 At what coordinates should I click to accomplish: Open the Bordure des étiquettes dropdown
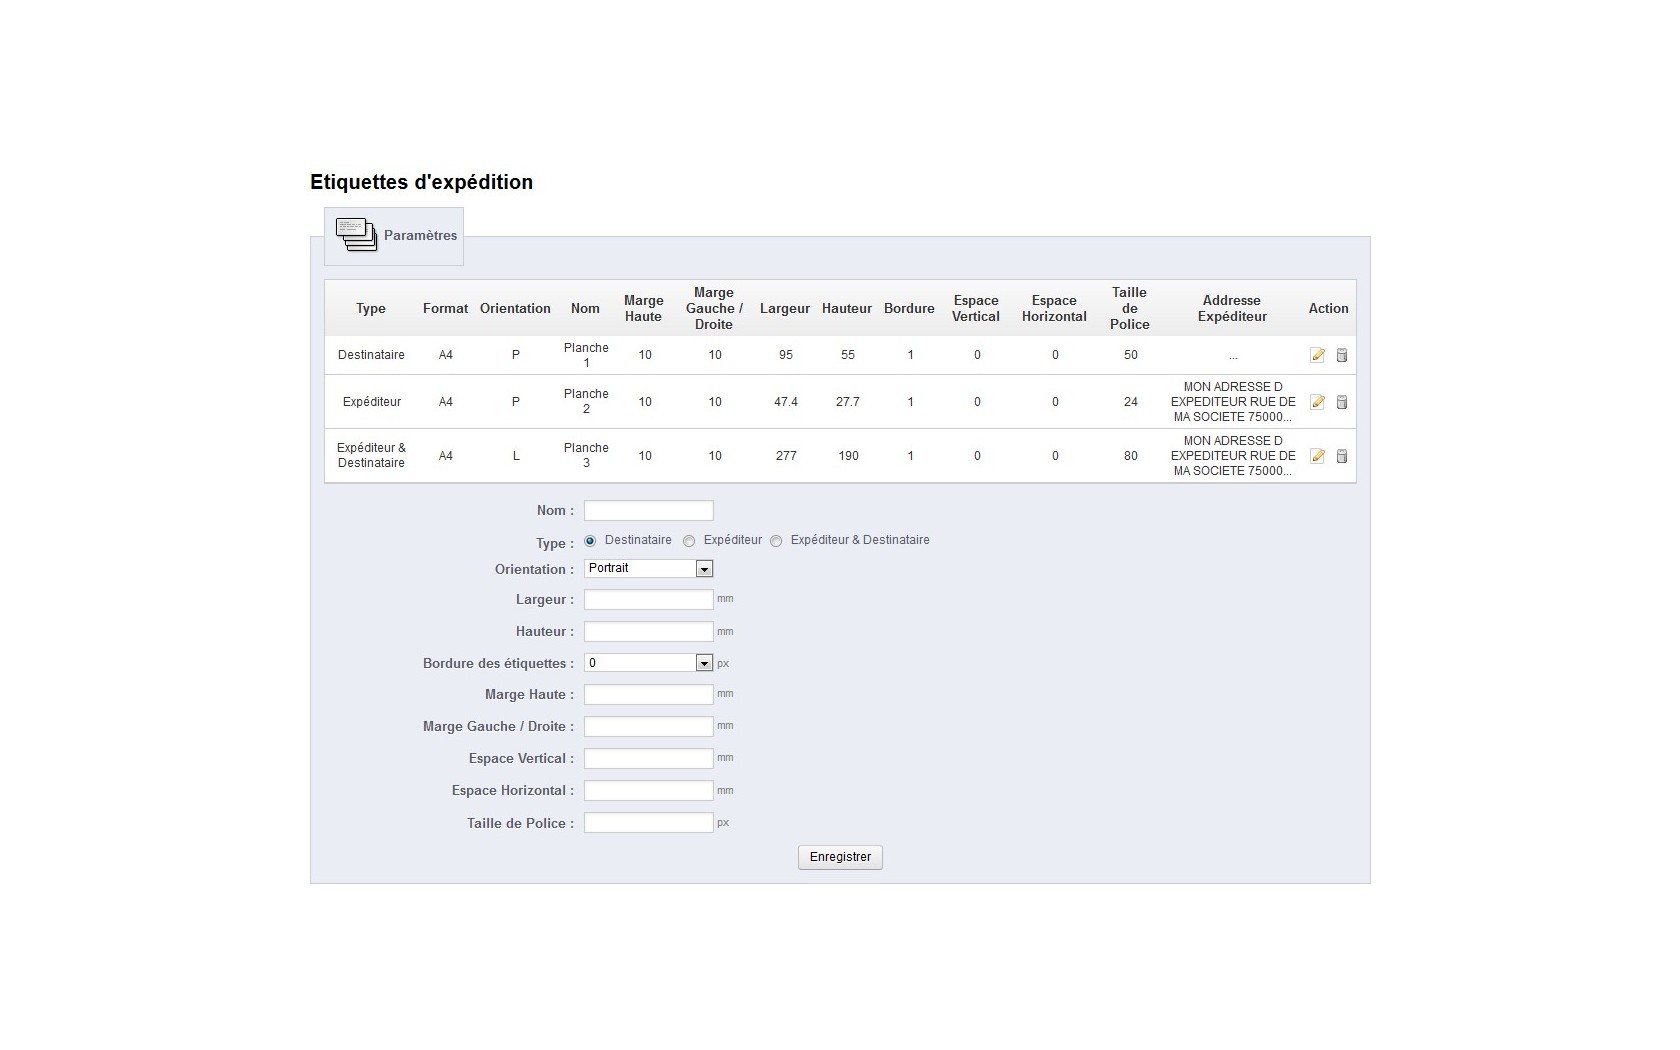coord(648,663)
